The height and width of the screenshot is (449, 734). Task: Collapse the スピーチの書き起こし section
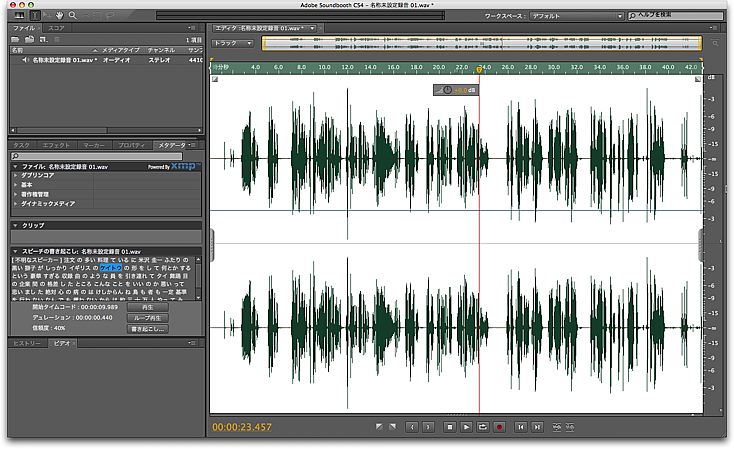[15, 250]
